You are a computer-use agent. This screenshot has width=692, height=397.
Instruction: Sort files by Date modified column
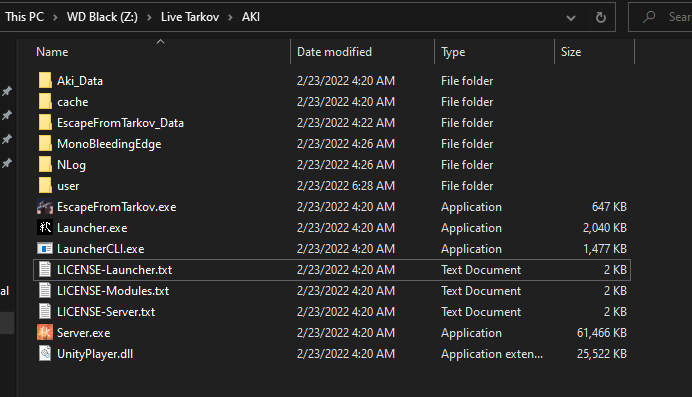click(x=335, y=52)
